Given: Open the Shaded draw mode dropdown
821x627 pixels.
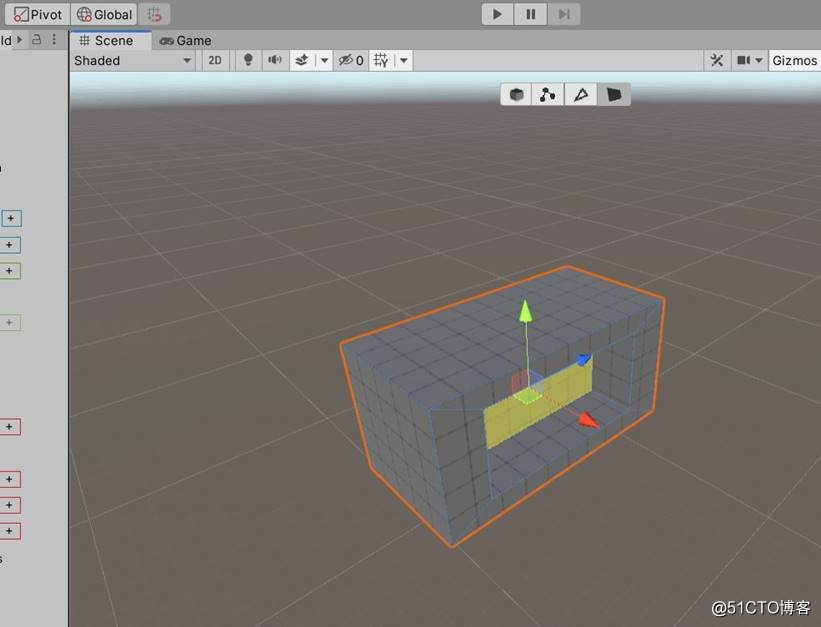Looking at the screenshot, I should [x=134, y=61].
